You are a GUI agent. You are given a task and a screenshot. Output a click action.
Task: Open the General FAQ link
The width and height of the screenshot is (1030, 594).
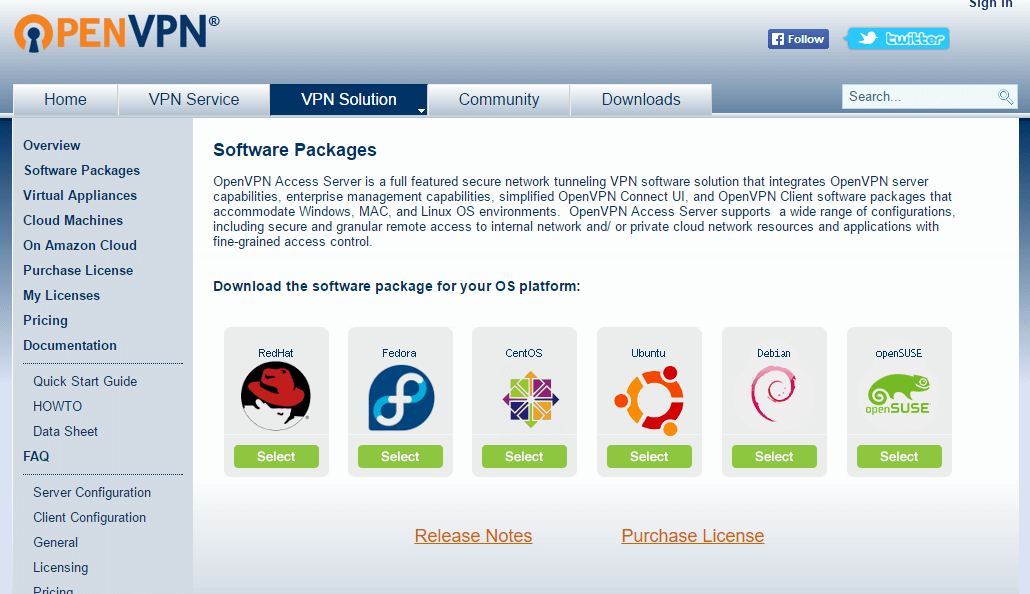(56, 542)
